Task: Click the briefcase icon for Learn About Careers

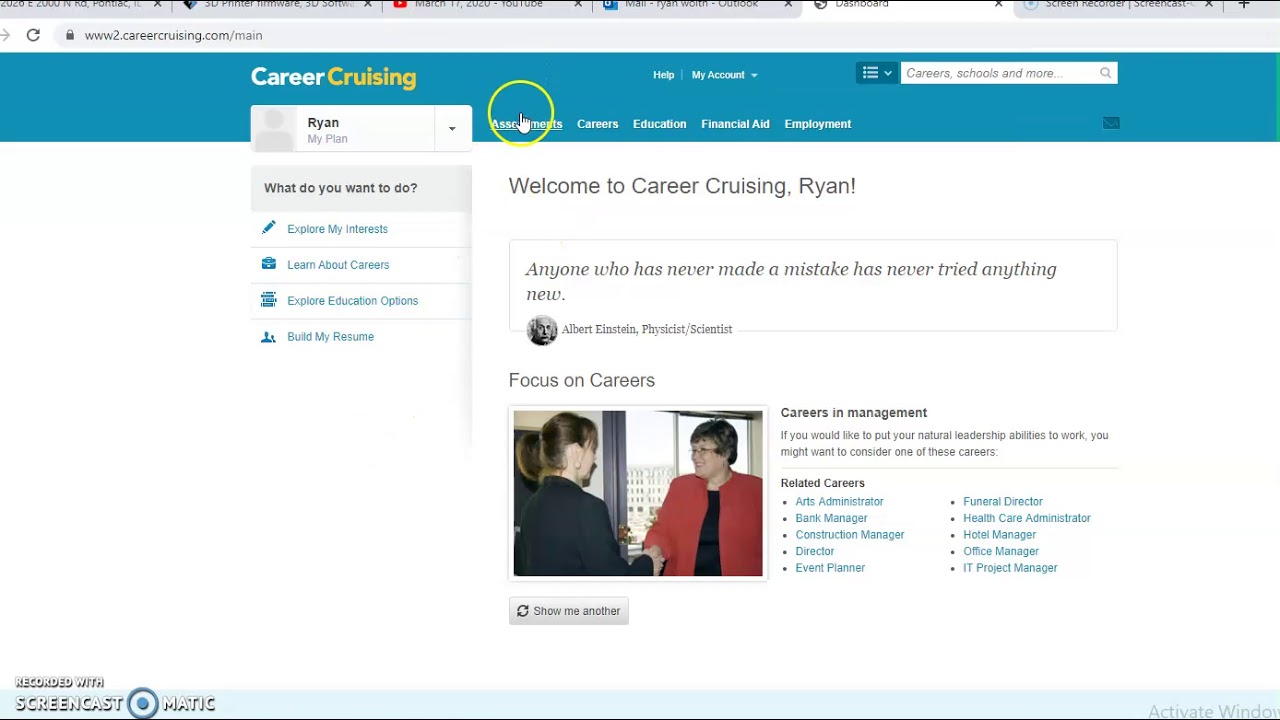Action: [268, 264]
